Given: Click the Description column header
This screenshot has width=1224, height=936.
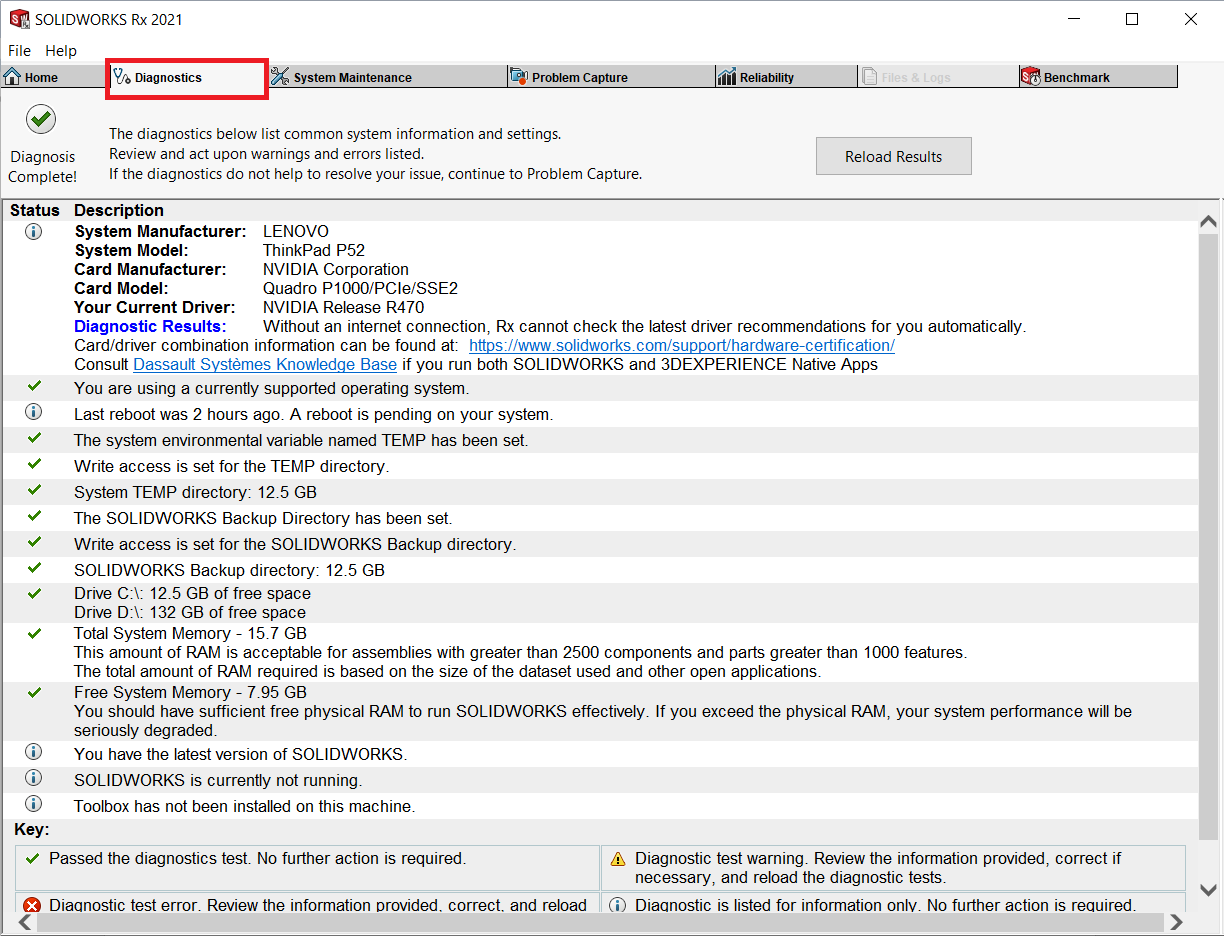Looking at the screenshot, I should tap(119, 210).
